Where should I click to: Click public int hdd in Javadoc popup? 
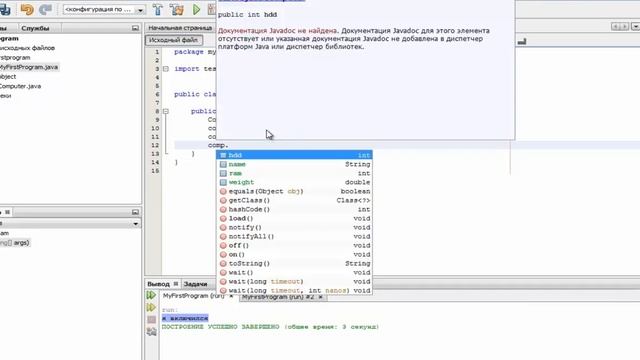(x=247, y=15)
